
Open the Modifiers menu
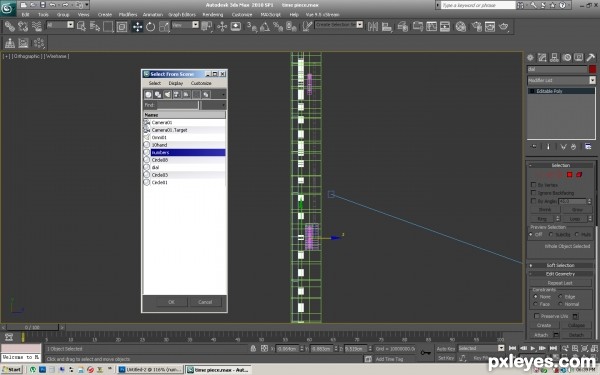(128, 15)
